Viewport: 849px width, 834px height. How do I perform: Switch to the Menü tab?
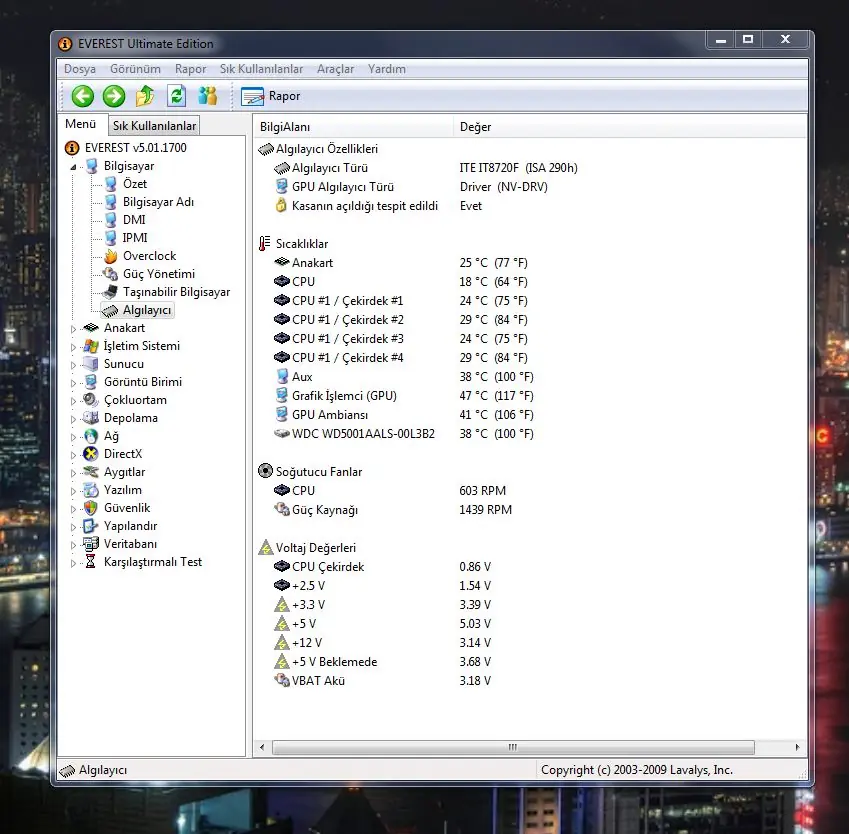(81, 124)
